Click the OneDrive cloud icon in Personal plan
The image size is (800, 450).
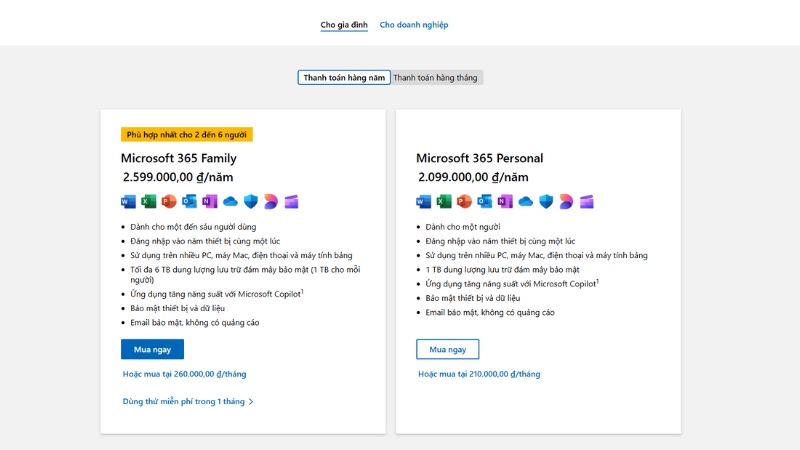pos(525,202)
